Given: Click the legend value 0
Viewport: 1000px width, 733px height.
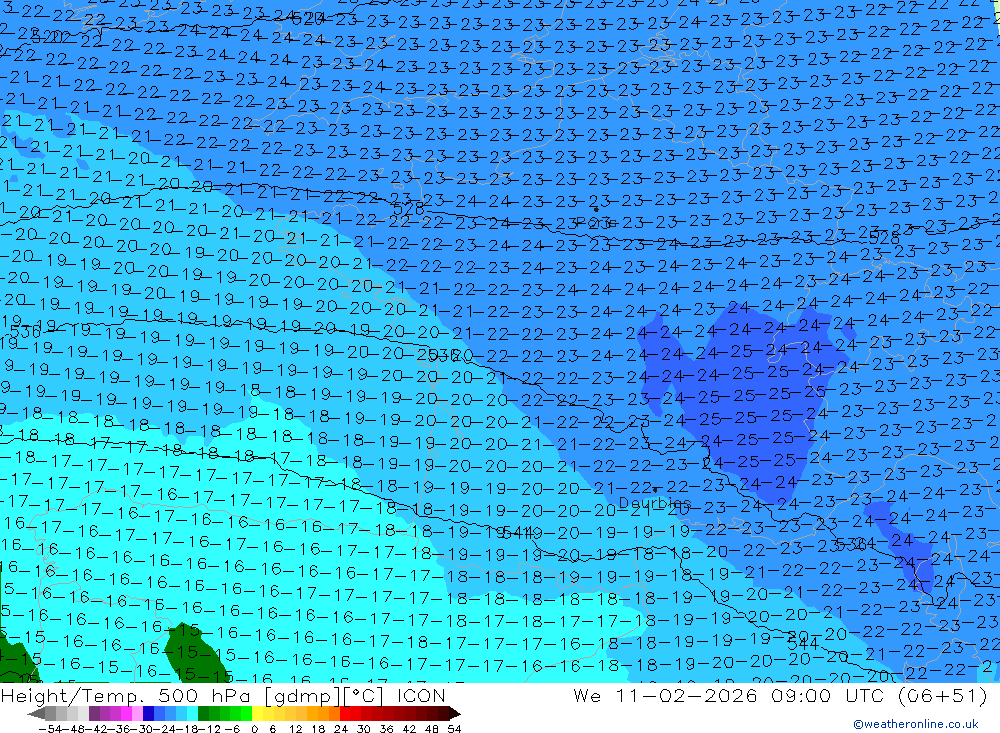Looking at the screenshot, I should pos(254,729).
